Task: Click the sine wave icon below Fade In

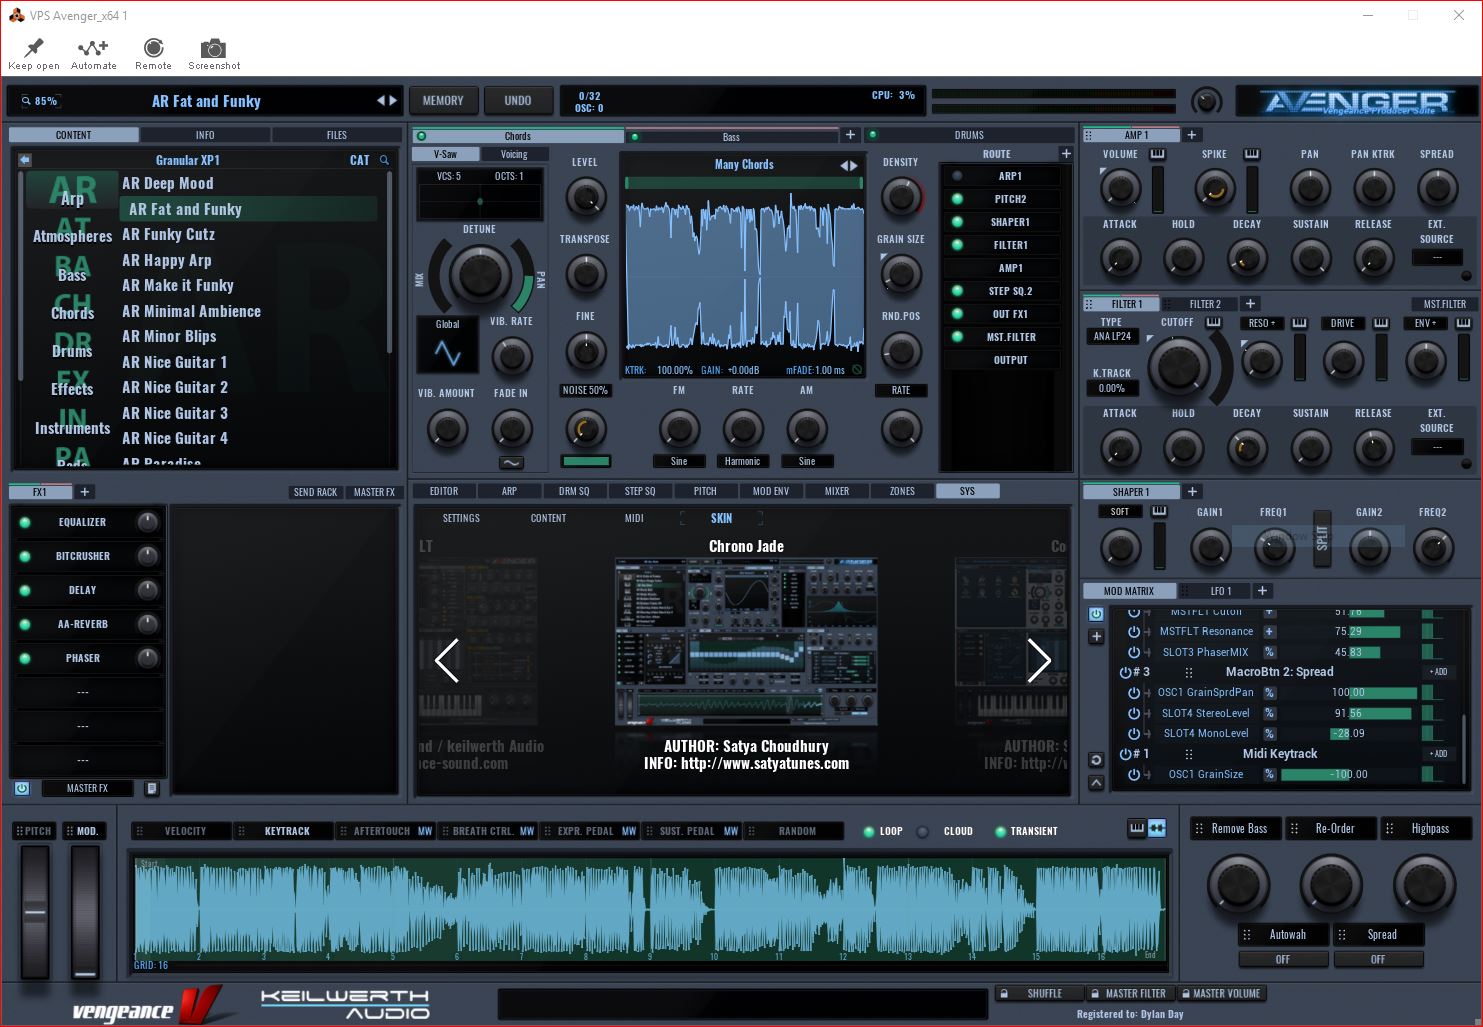Action: (511, 463)
